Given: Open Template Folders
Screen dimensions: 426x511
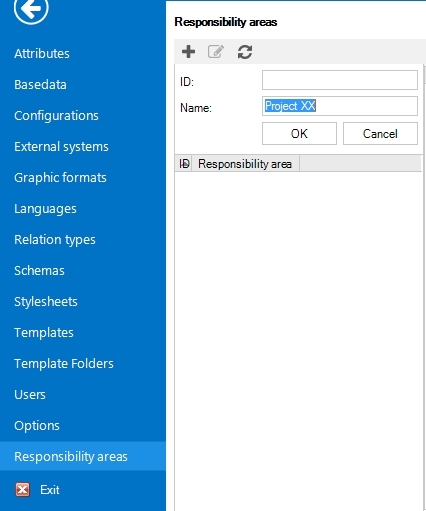Looking at the screenshot, I should pyautogui.click(x=64, y=364).
